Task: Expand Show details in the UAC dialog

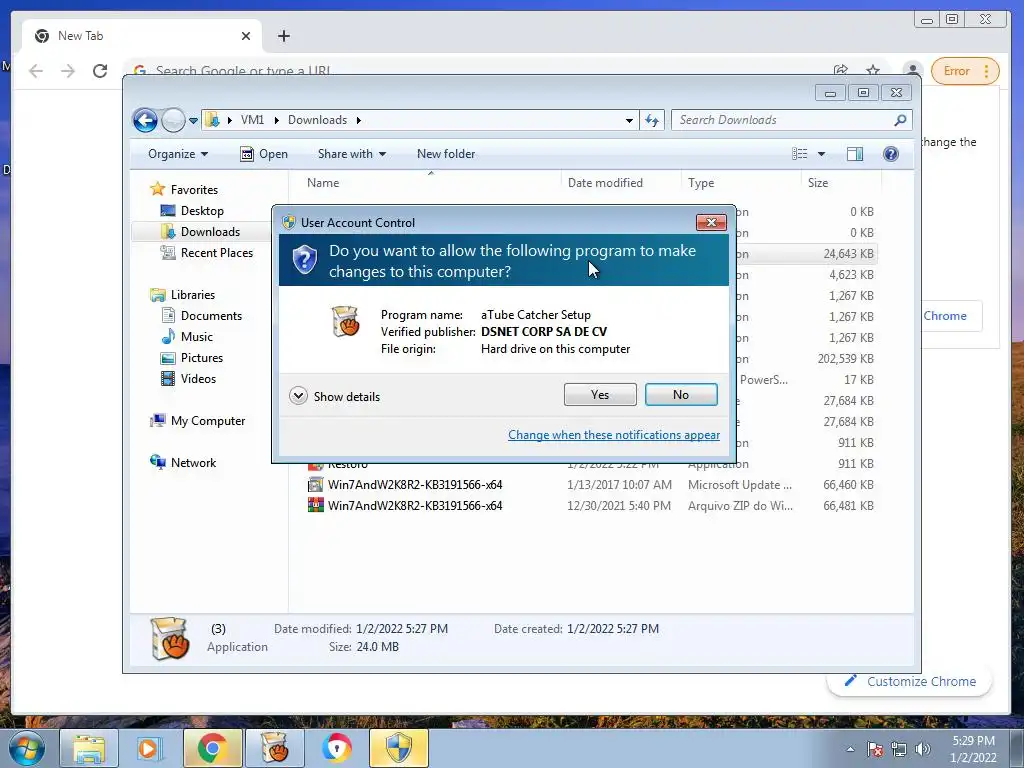Action: (x=334, y=396)
